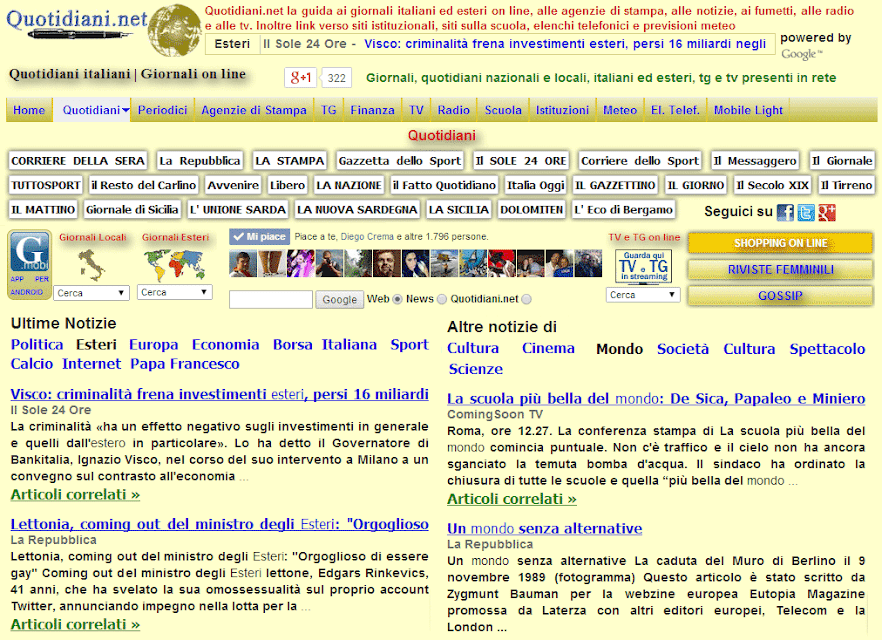Open the Spettacolo news category
Screen dimensions: 882x640
point(827,349)
